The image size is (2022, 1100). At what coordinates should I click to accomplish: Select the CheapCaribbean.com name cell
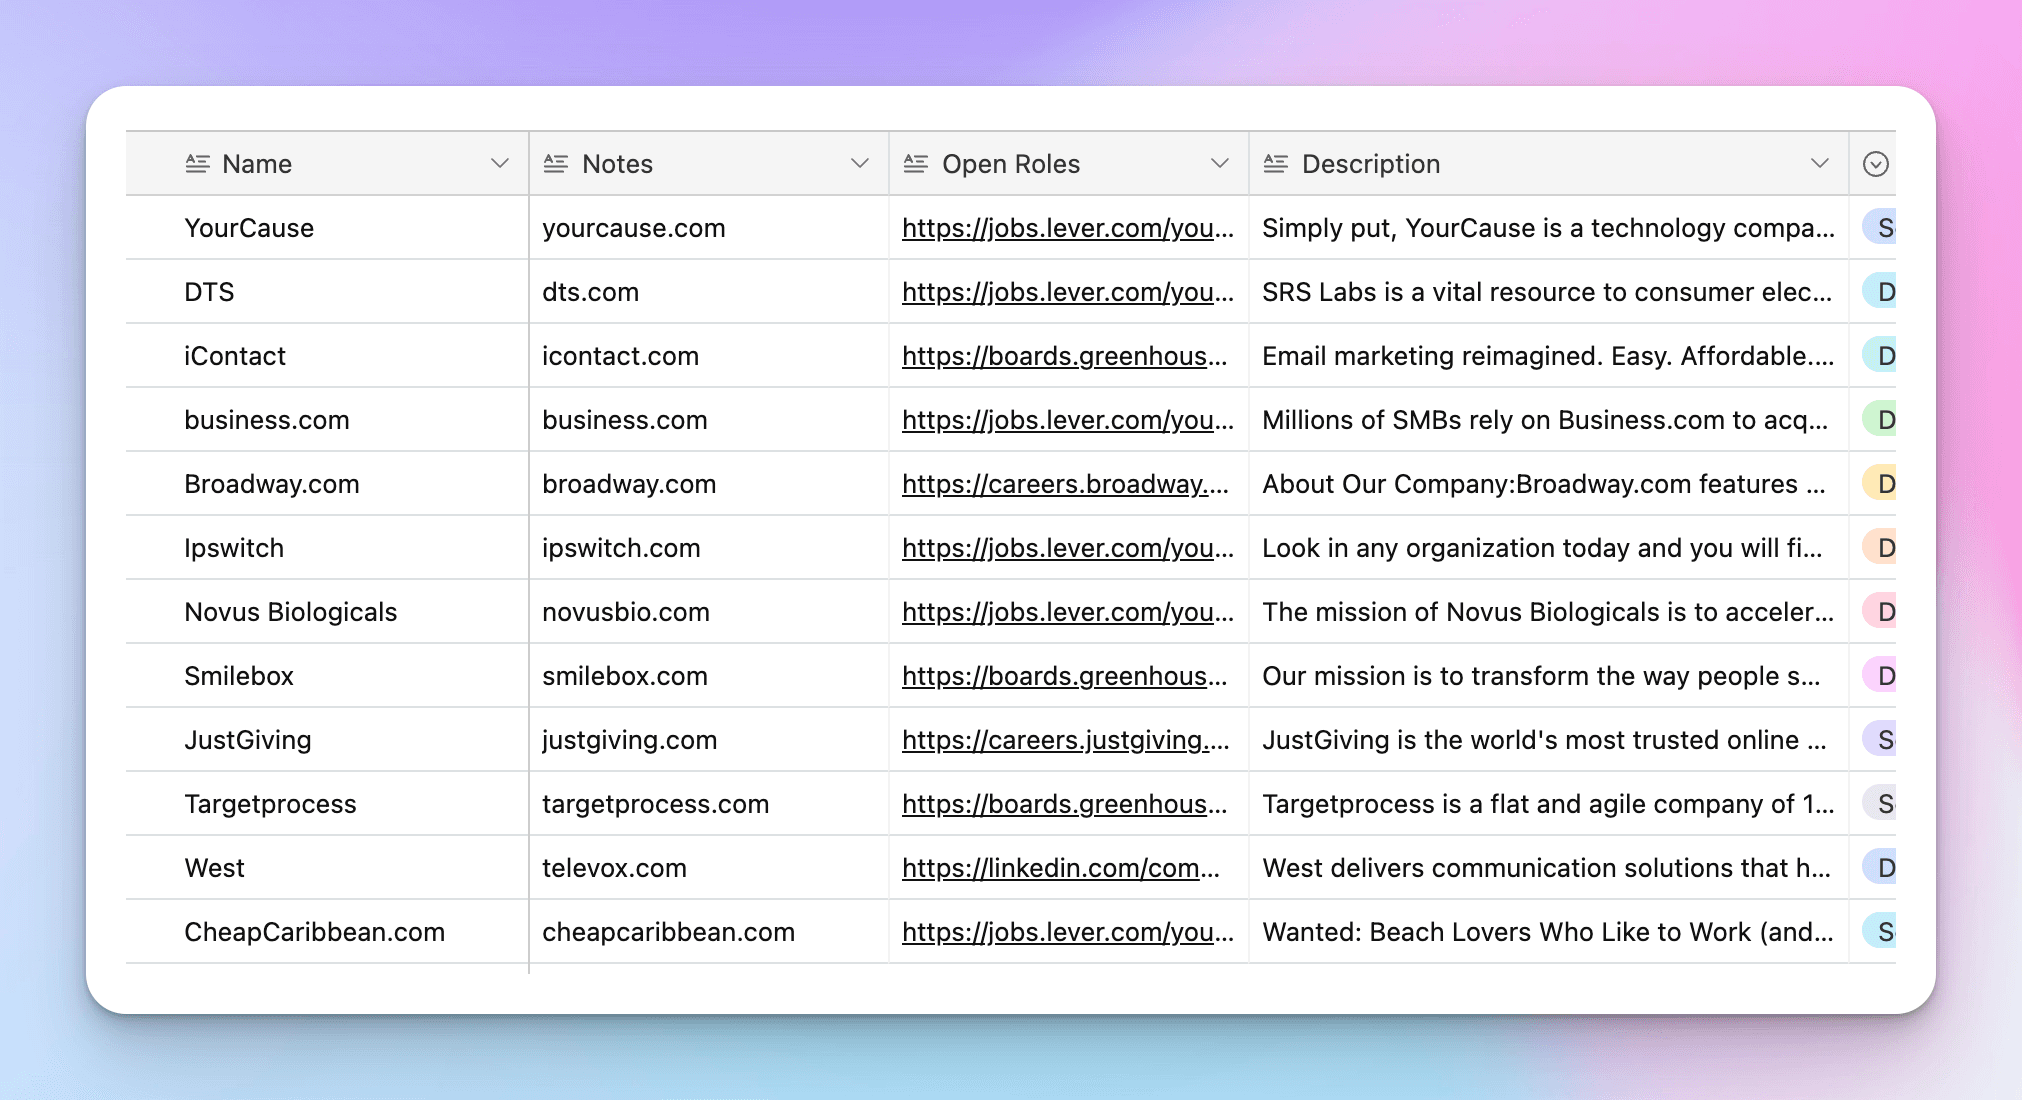[314, 932]
